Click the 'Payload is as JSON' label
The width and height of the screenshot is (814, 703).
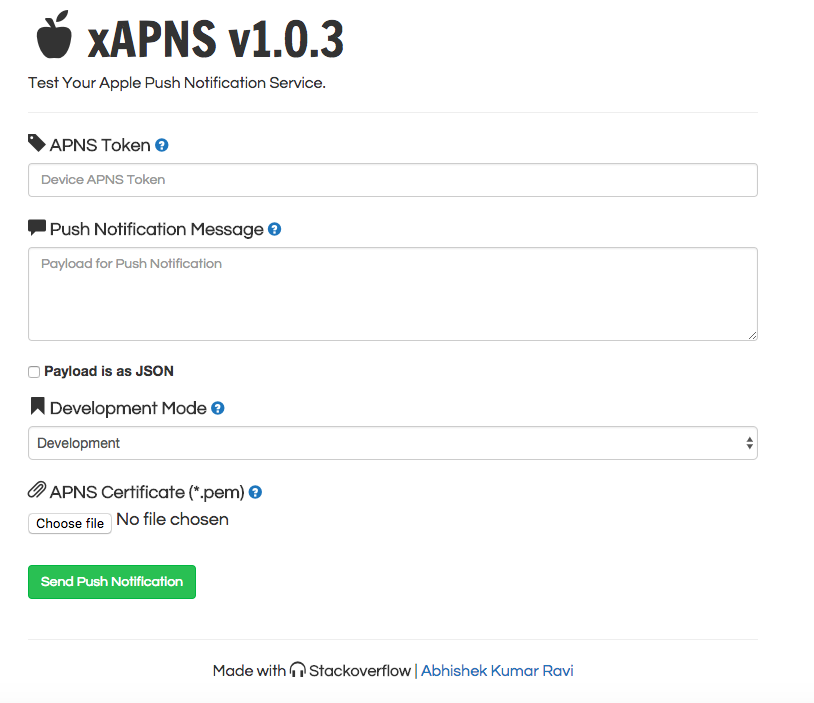tap(109, 371)
